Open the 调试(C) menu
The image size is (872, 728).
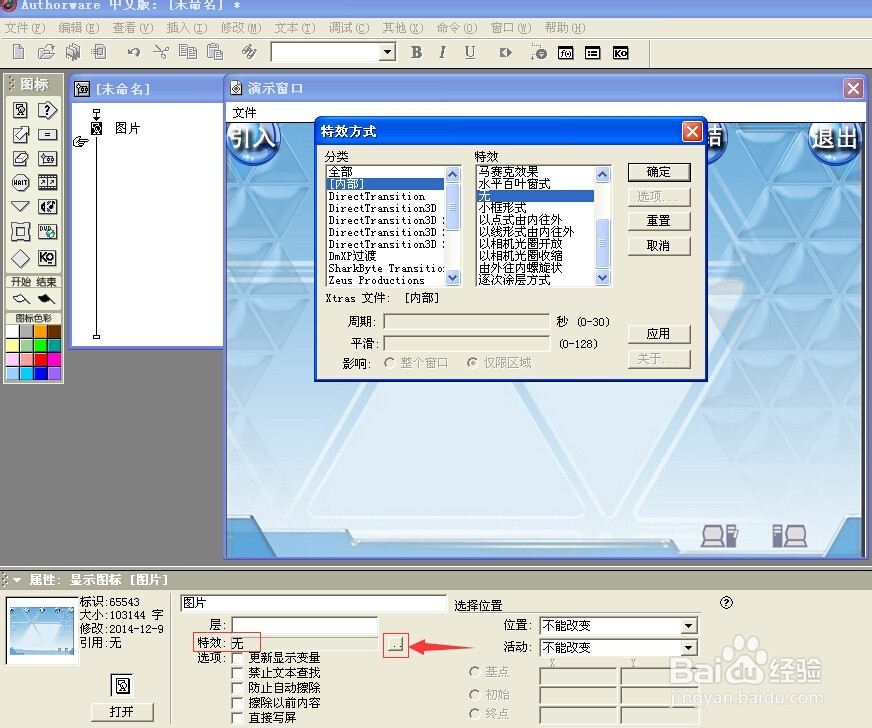tap(349, 28)
